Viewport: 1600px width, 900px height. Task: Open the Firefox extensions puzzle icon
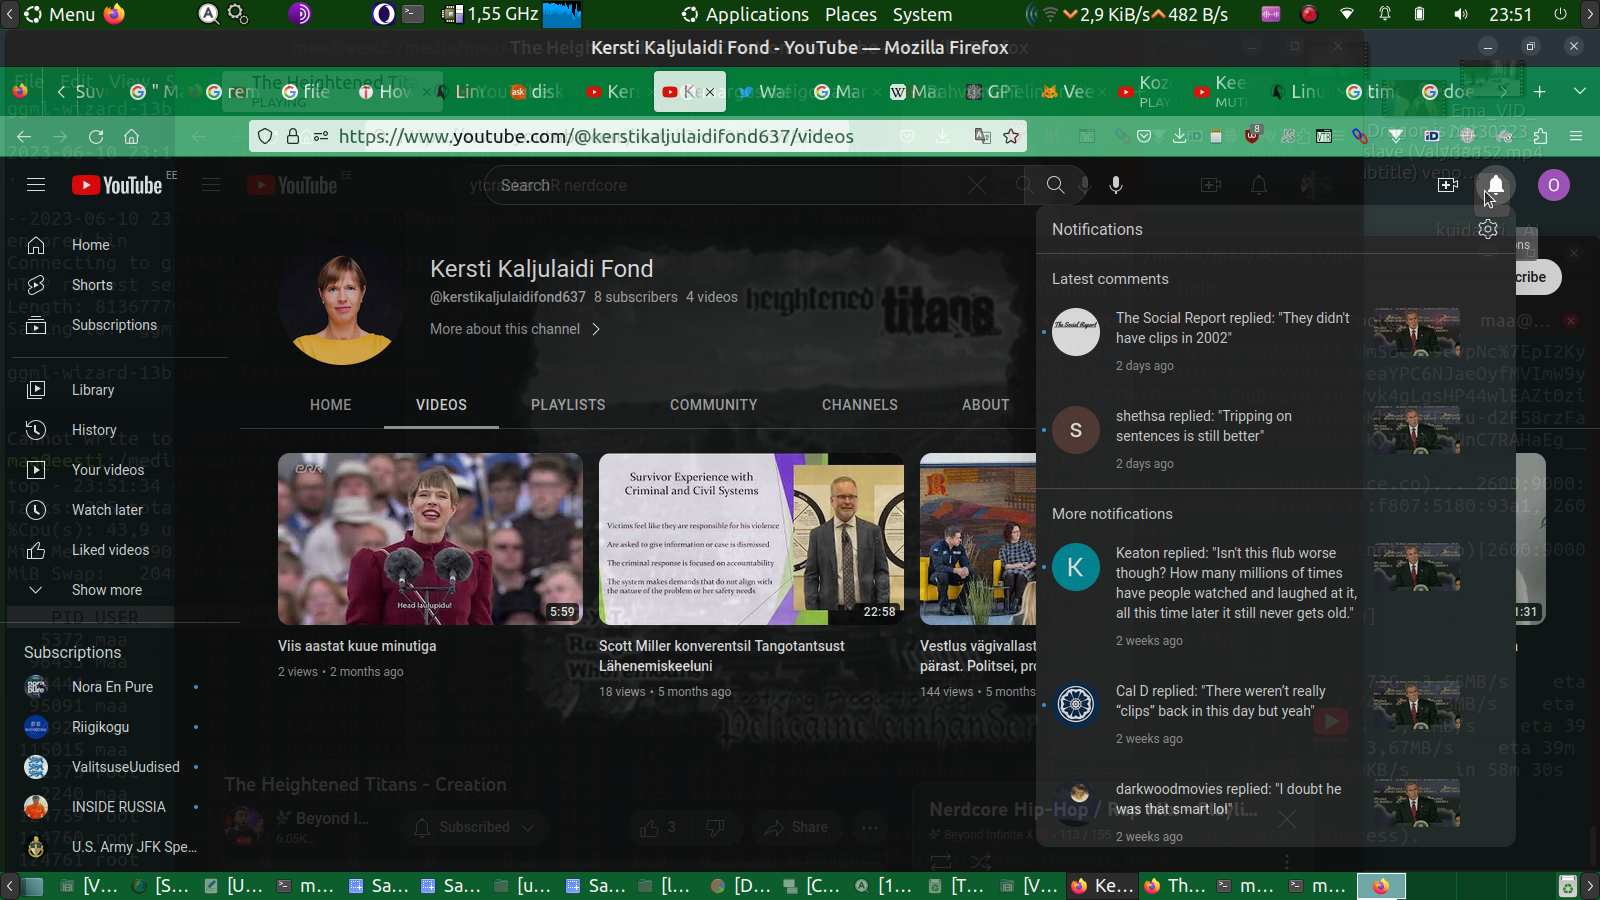[1540, 136]
